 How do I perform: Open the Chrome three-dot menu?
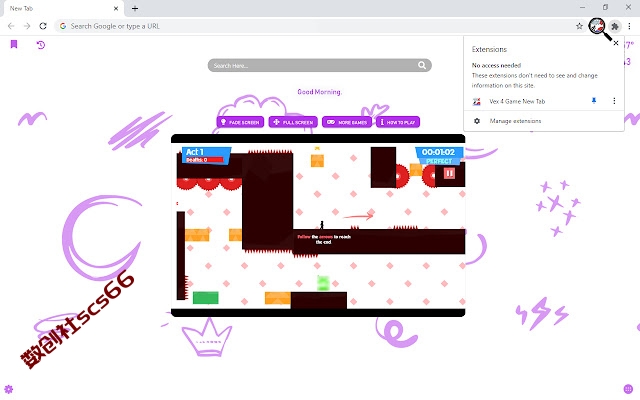pyautogui.click(x=629, y=26)
